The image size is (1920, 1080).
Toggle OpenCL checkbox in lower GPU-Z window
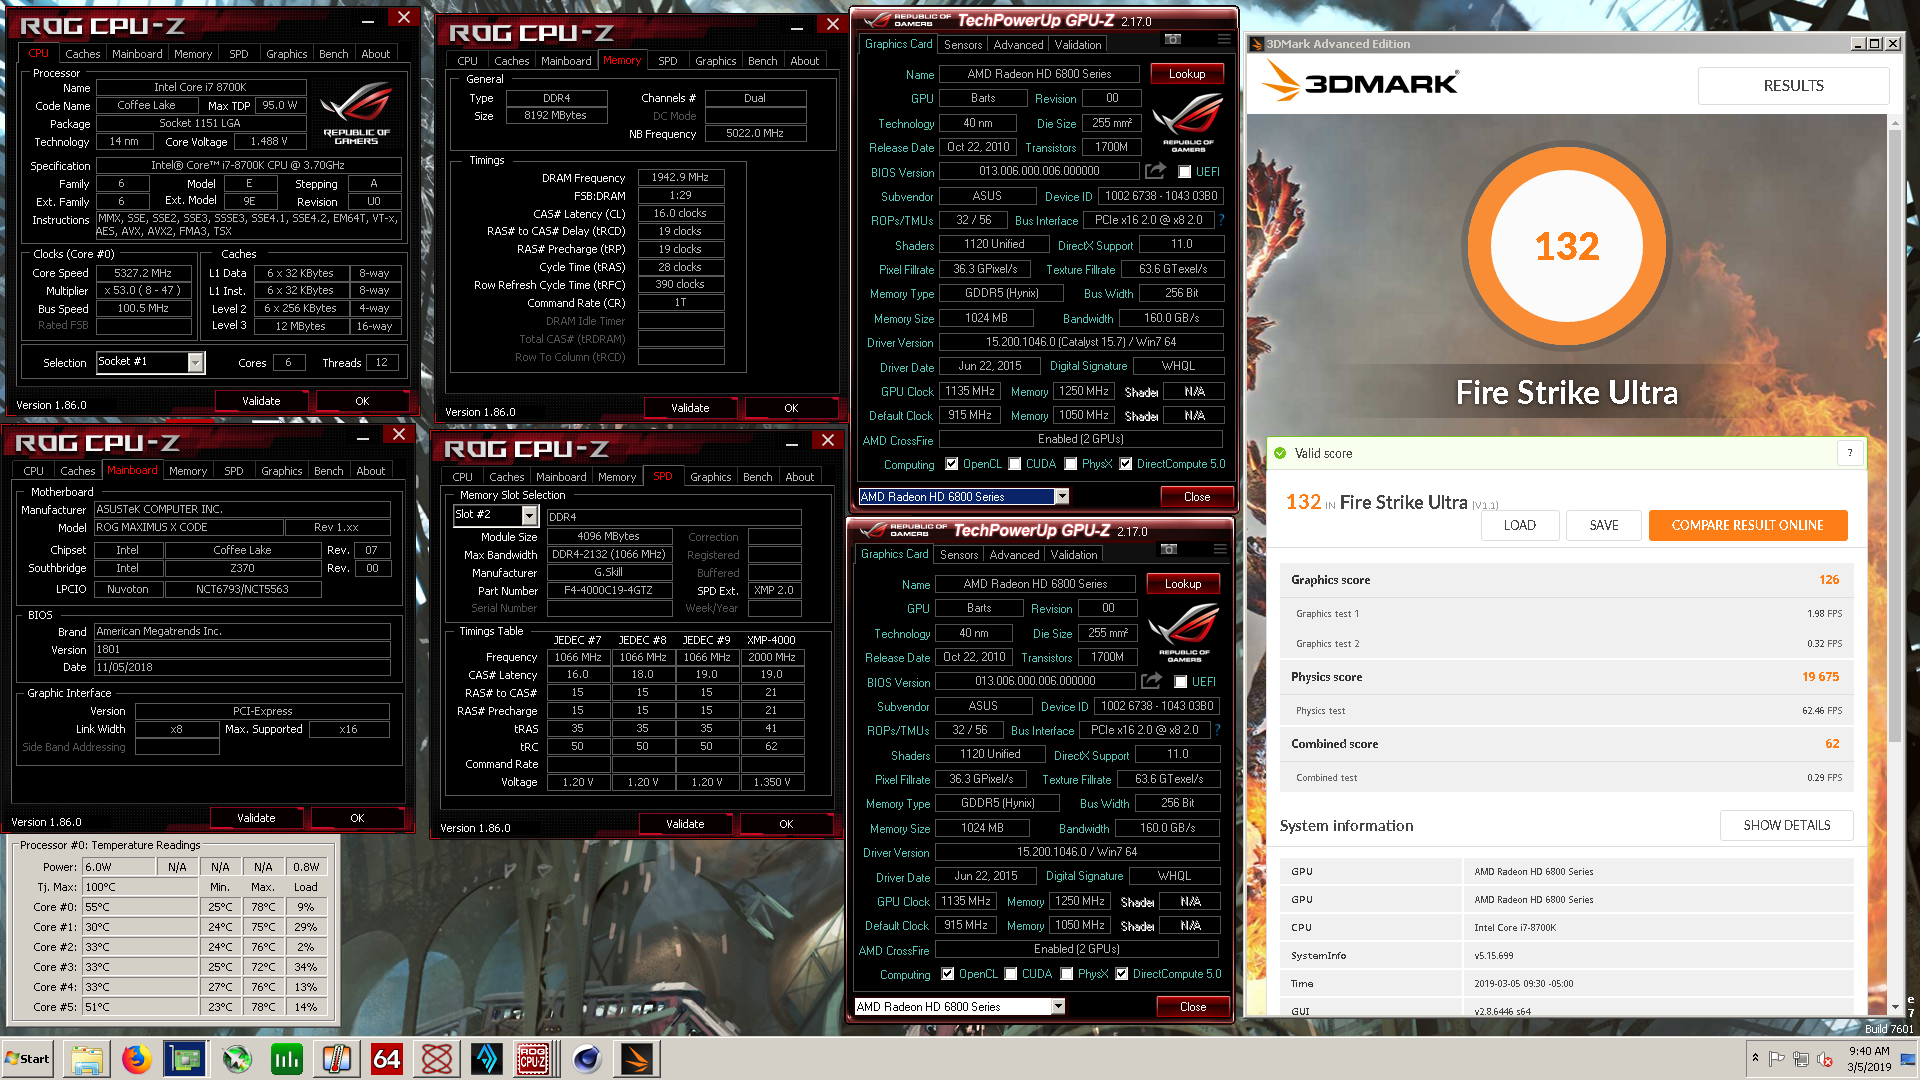(948, 974)
